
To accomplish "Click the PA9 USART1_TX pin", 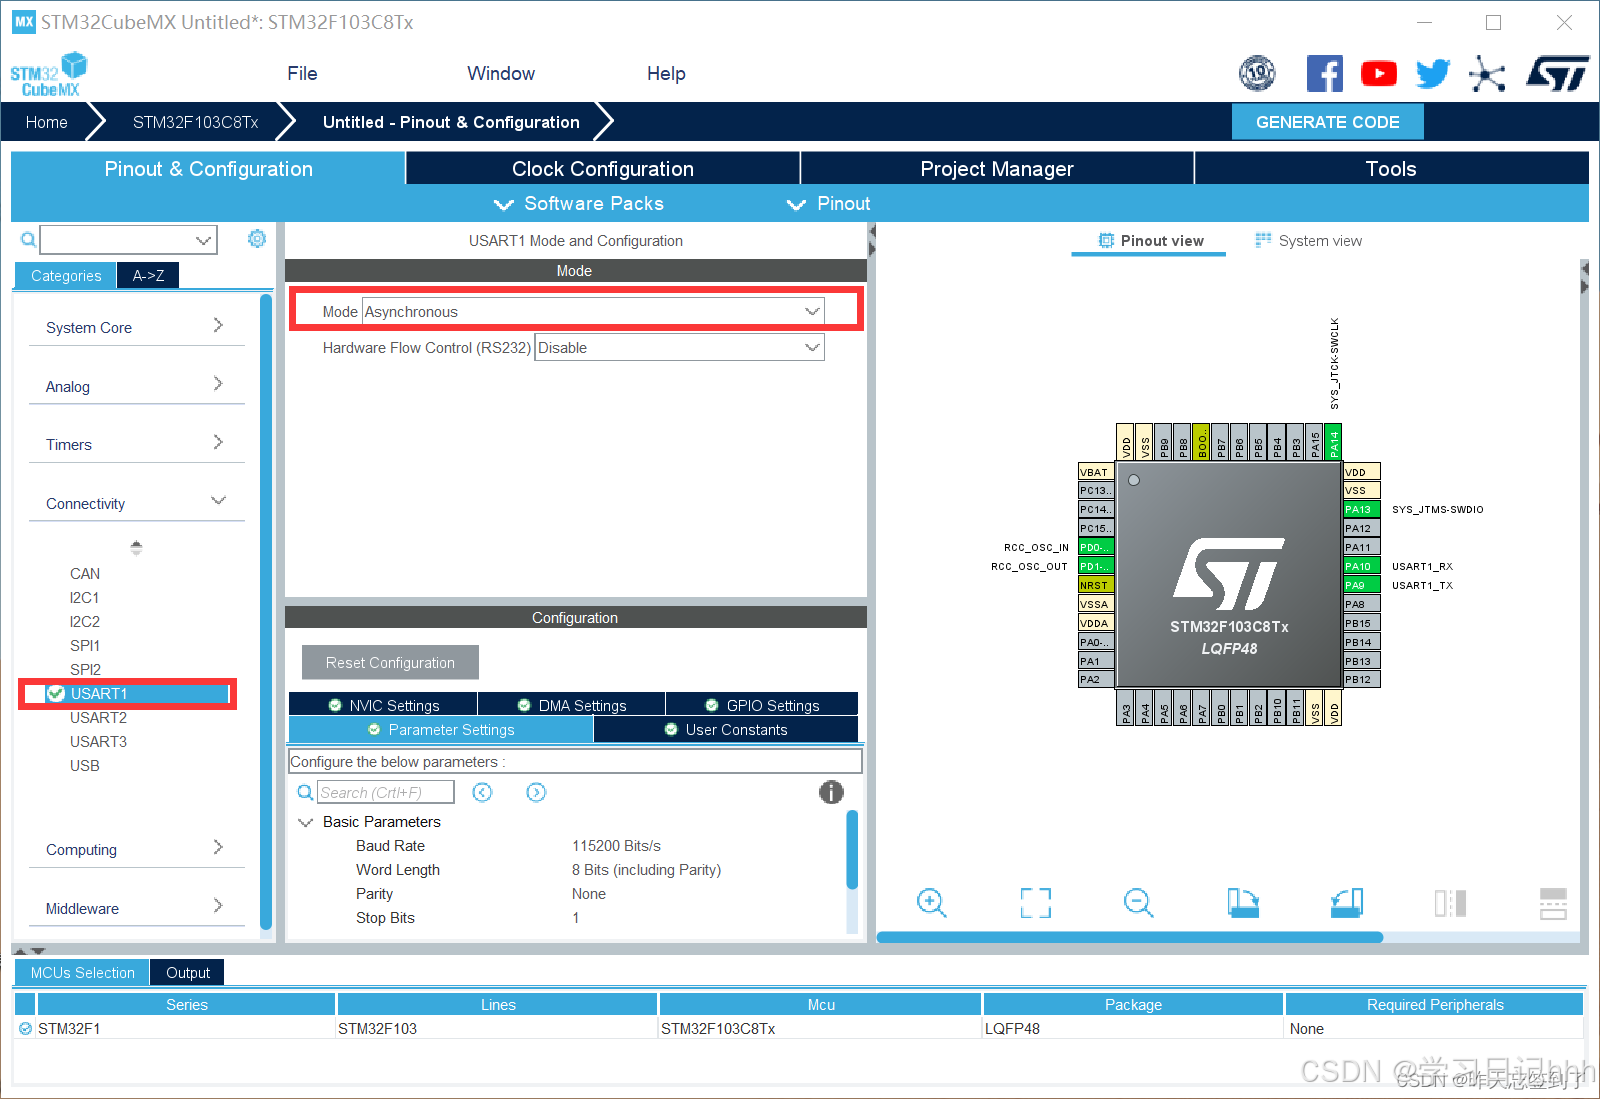I will pos(1361,585).
